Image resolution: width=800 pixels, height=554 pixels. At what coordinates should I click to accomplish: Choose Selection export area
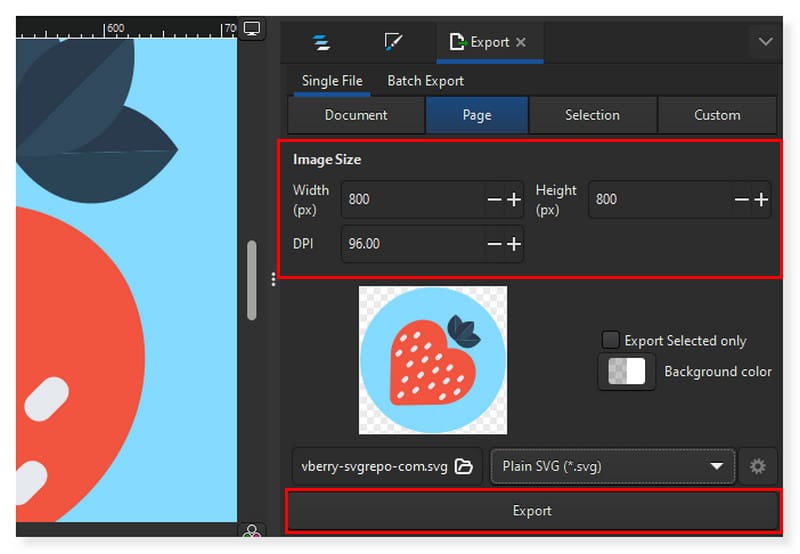pyautogui.click(x=592, y=115)
